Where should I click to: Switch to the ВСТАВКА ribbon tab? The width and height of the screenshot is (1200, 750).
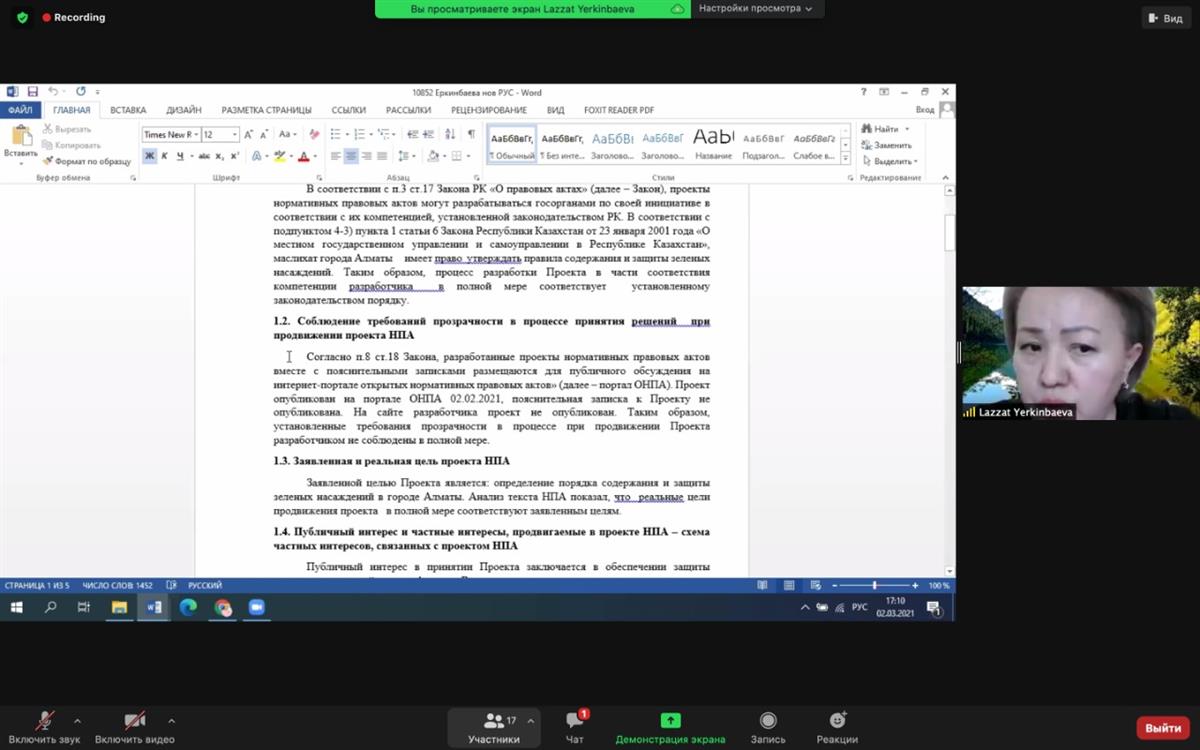[128, 110]
